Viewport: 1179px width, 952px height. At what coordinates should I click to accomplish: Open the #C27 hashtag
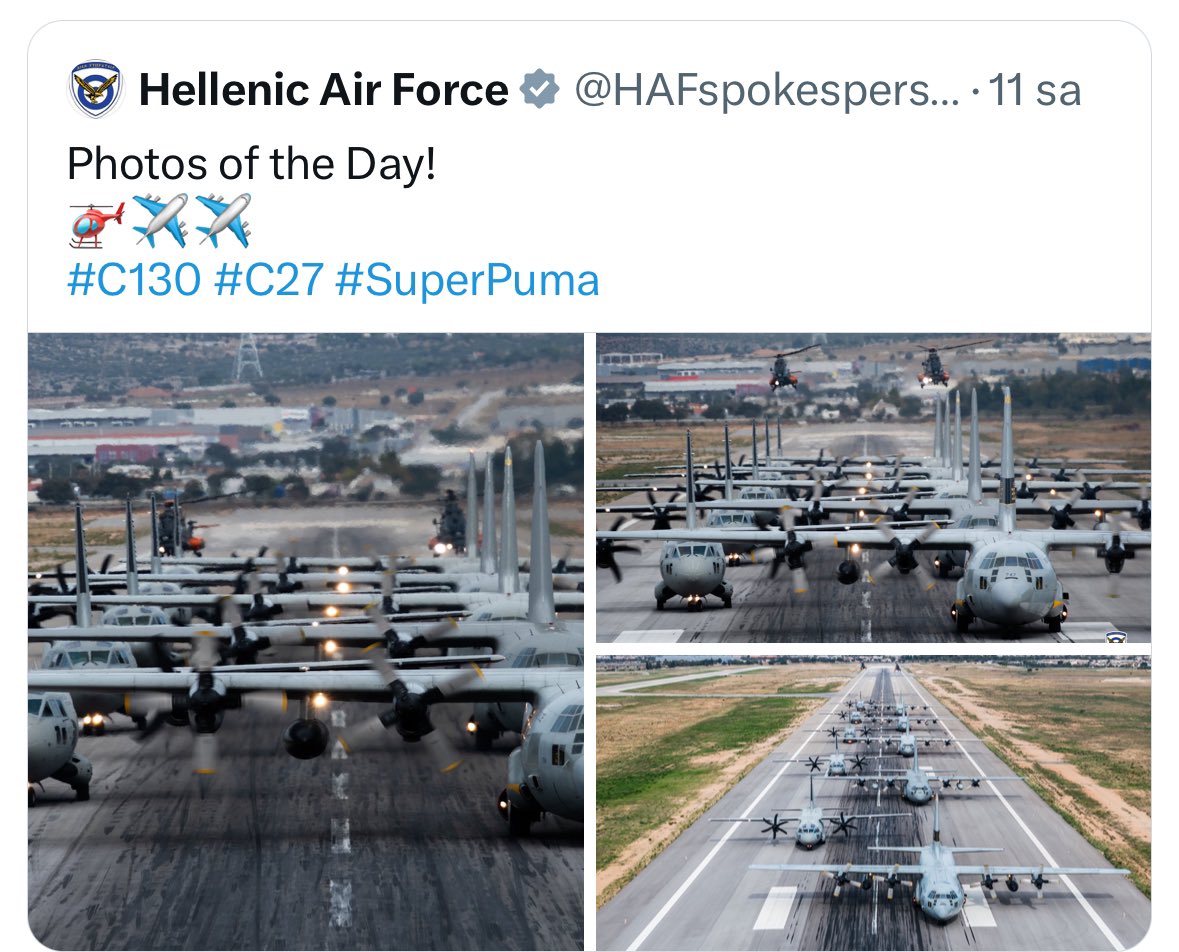(x=269, y=280)
